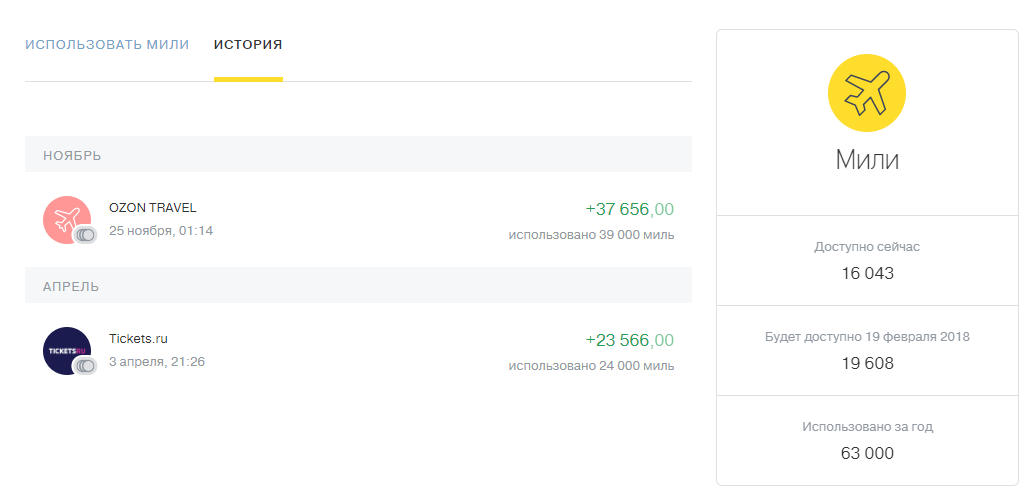Screen dimensions: 1031x495
Task: Click the +37 656,00 compensation amount
Action: coord(629,209)
